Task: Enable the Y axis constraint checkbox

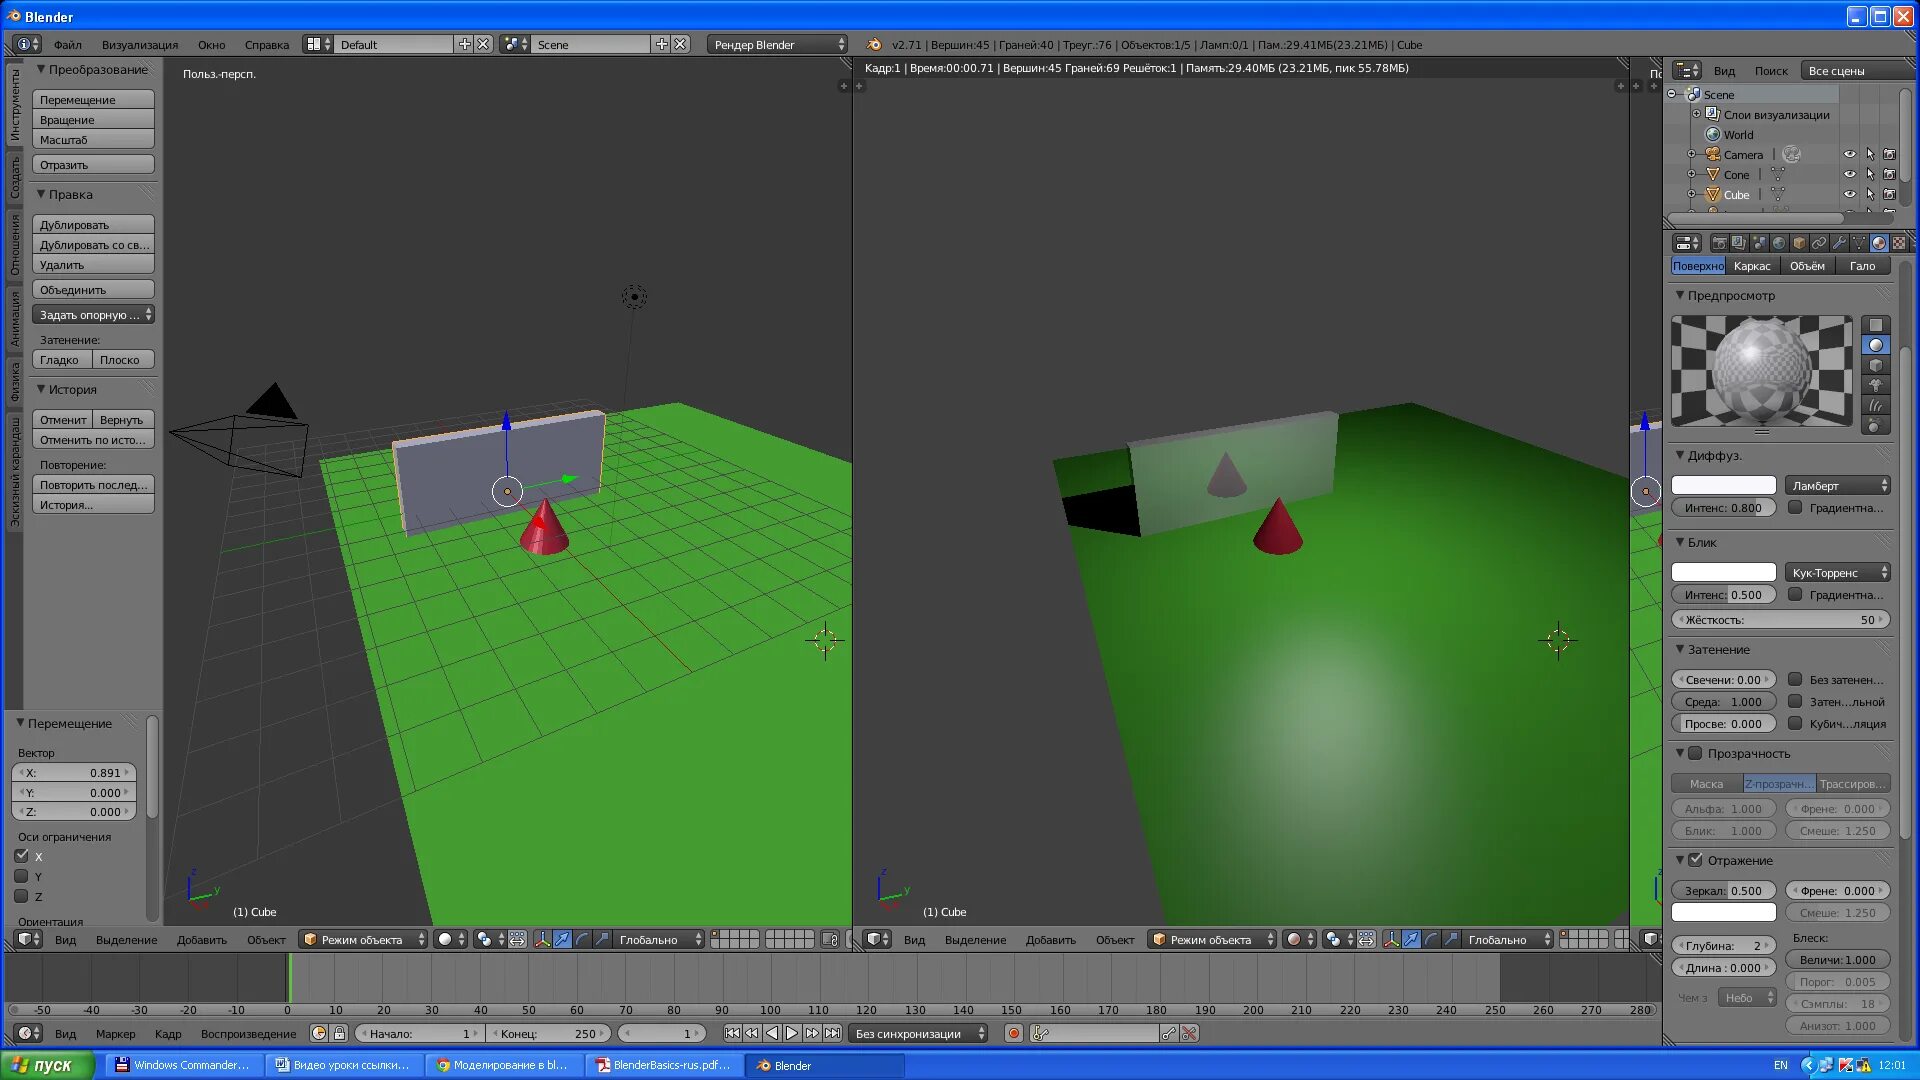Action: 21,876
